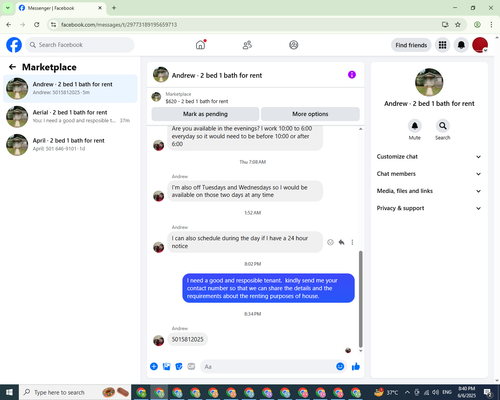500x400 pixels.
Task: Click the chat scrollbar thumb
Action: [360, 299]
